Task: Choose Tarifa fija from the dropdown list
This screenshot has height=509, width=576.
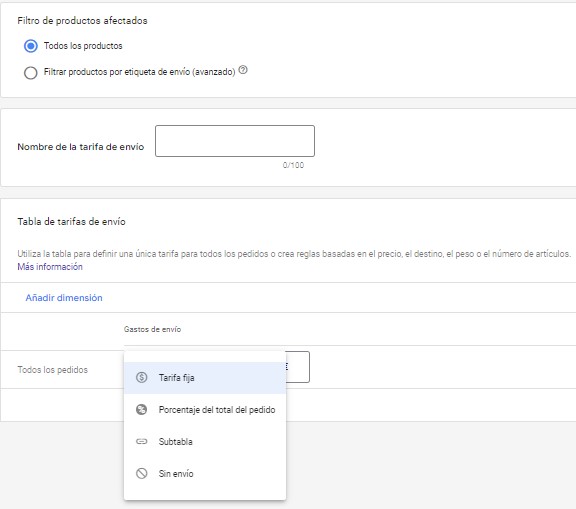Action: point(205,378)
